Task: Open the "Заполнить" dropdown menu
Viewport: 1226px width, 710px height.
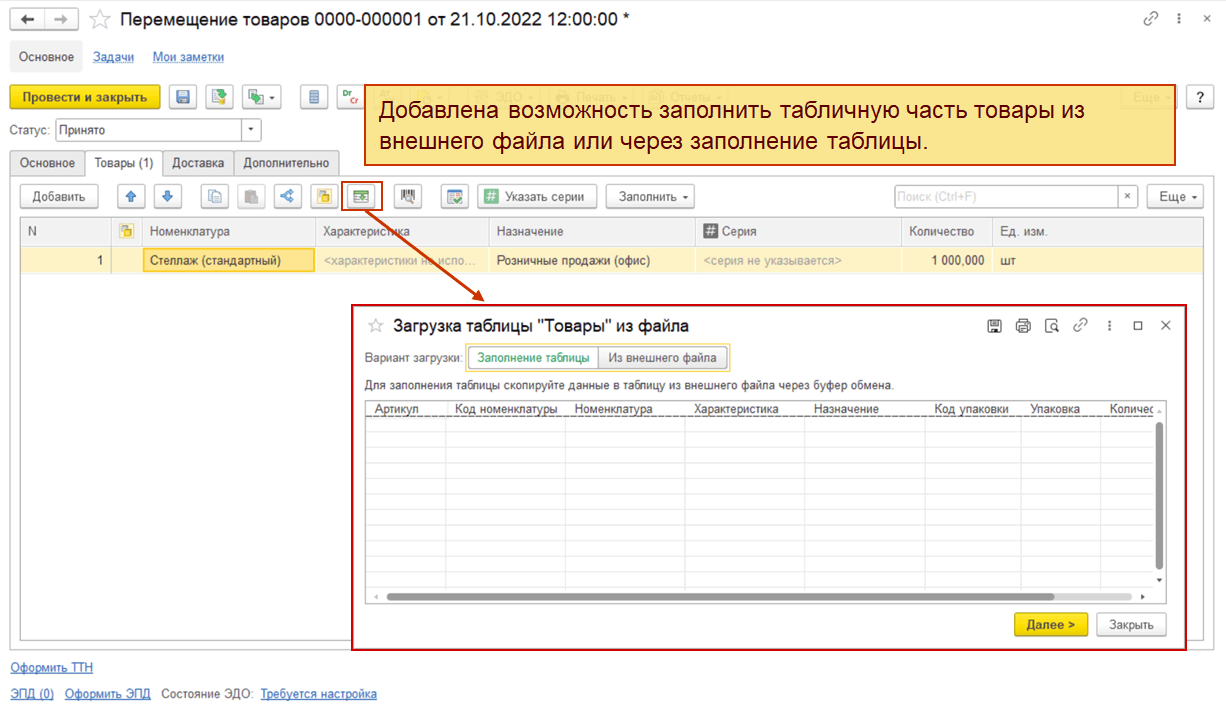Action: point(650,197)
